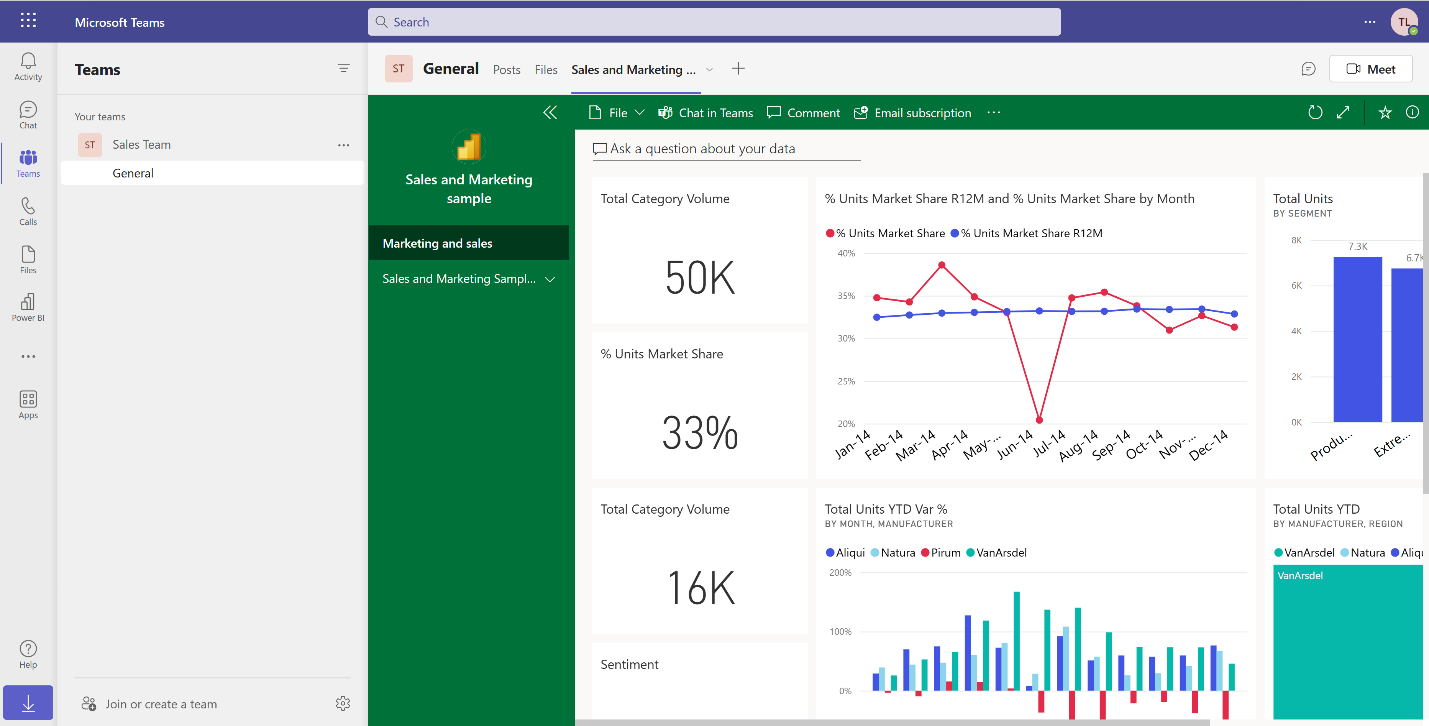Open Calls in left rail
The image size is (1429, 726).
point(28,211)
